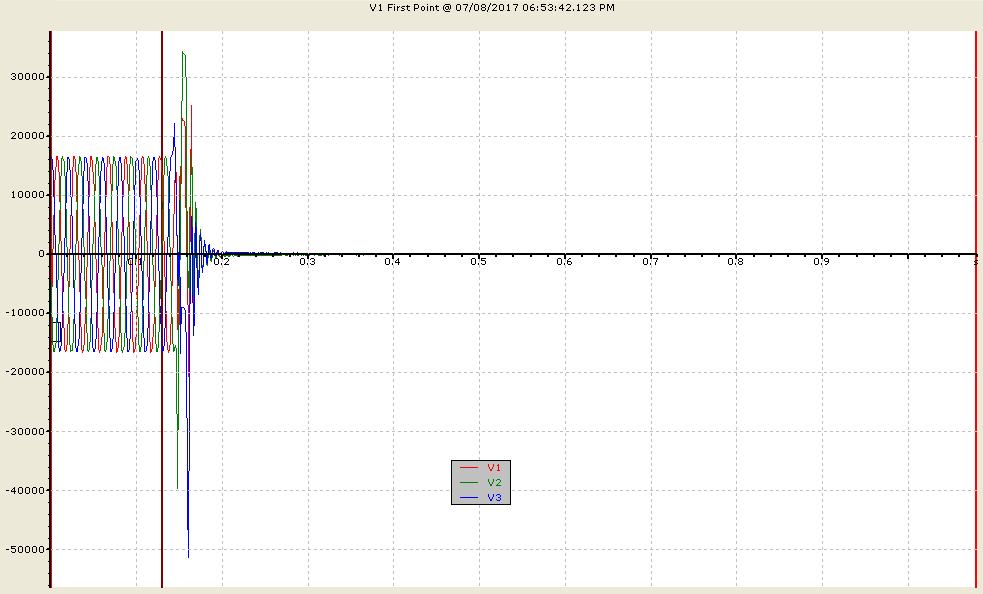Click the 0.5 x-axis tick label

[478, 262]
